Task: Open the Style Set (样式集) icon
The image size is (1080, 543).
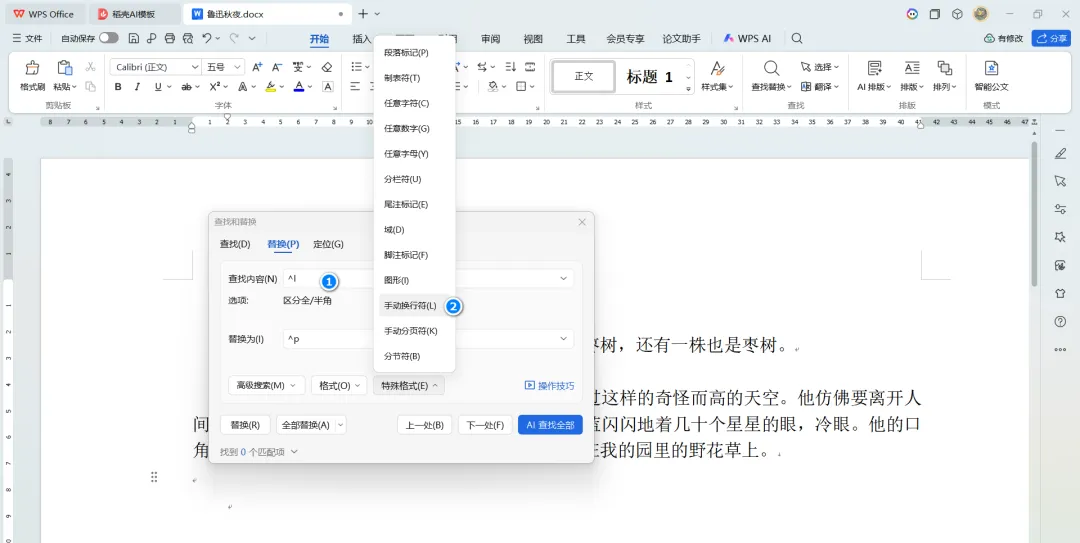Action: point(718,68)
